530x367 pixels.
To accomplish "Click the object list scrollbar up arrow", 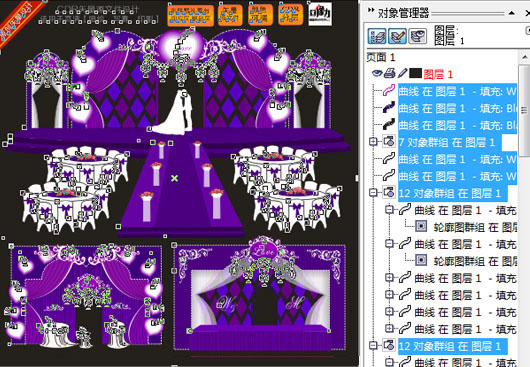I will pyautogui.click(x=525, y=57).
